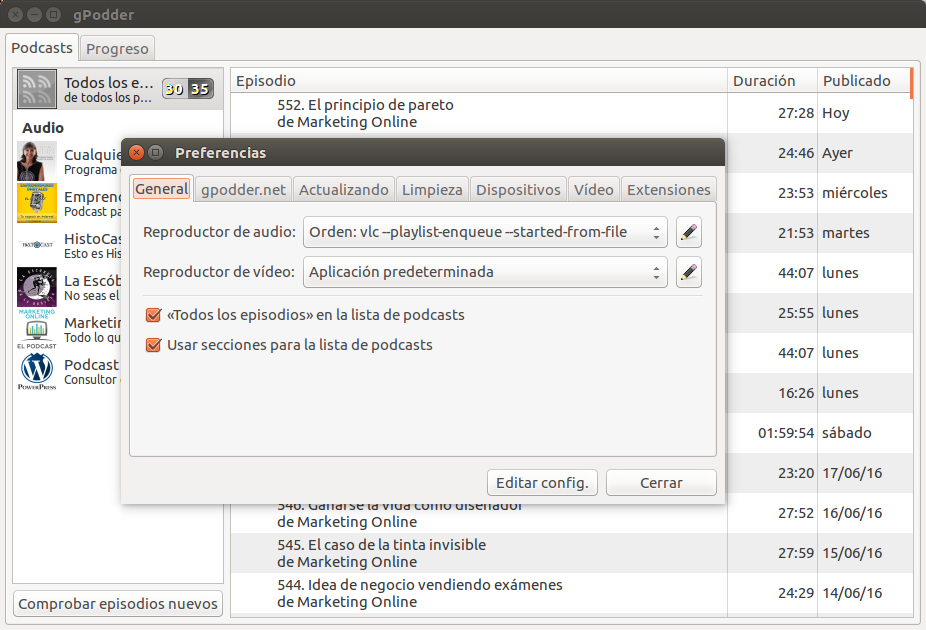Click the edit pencil for audio player

(689, 232)
